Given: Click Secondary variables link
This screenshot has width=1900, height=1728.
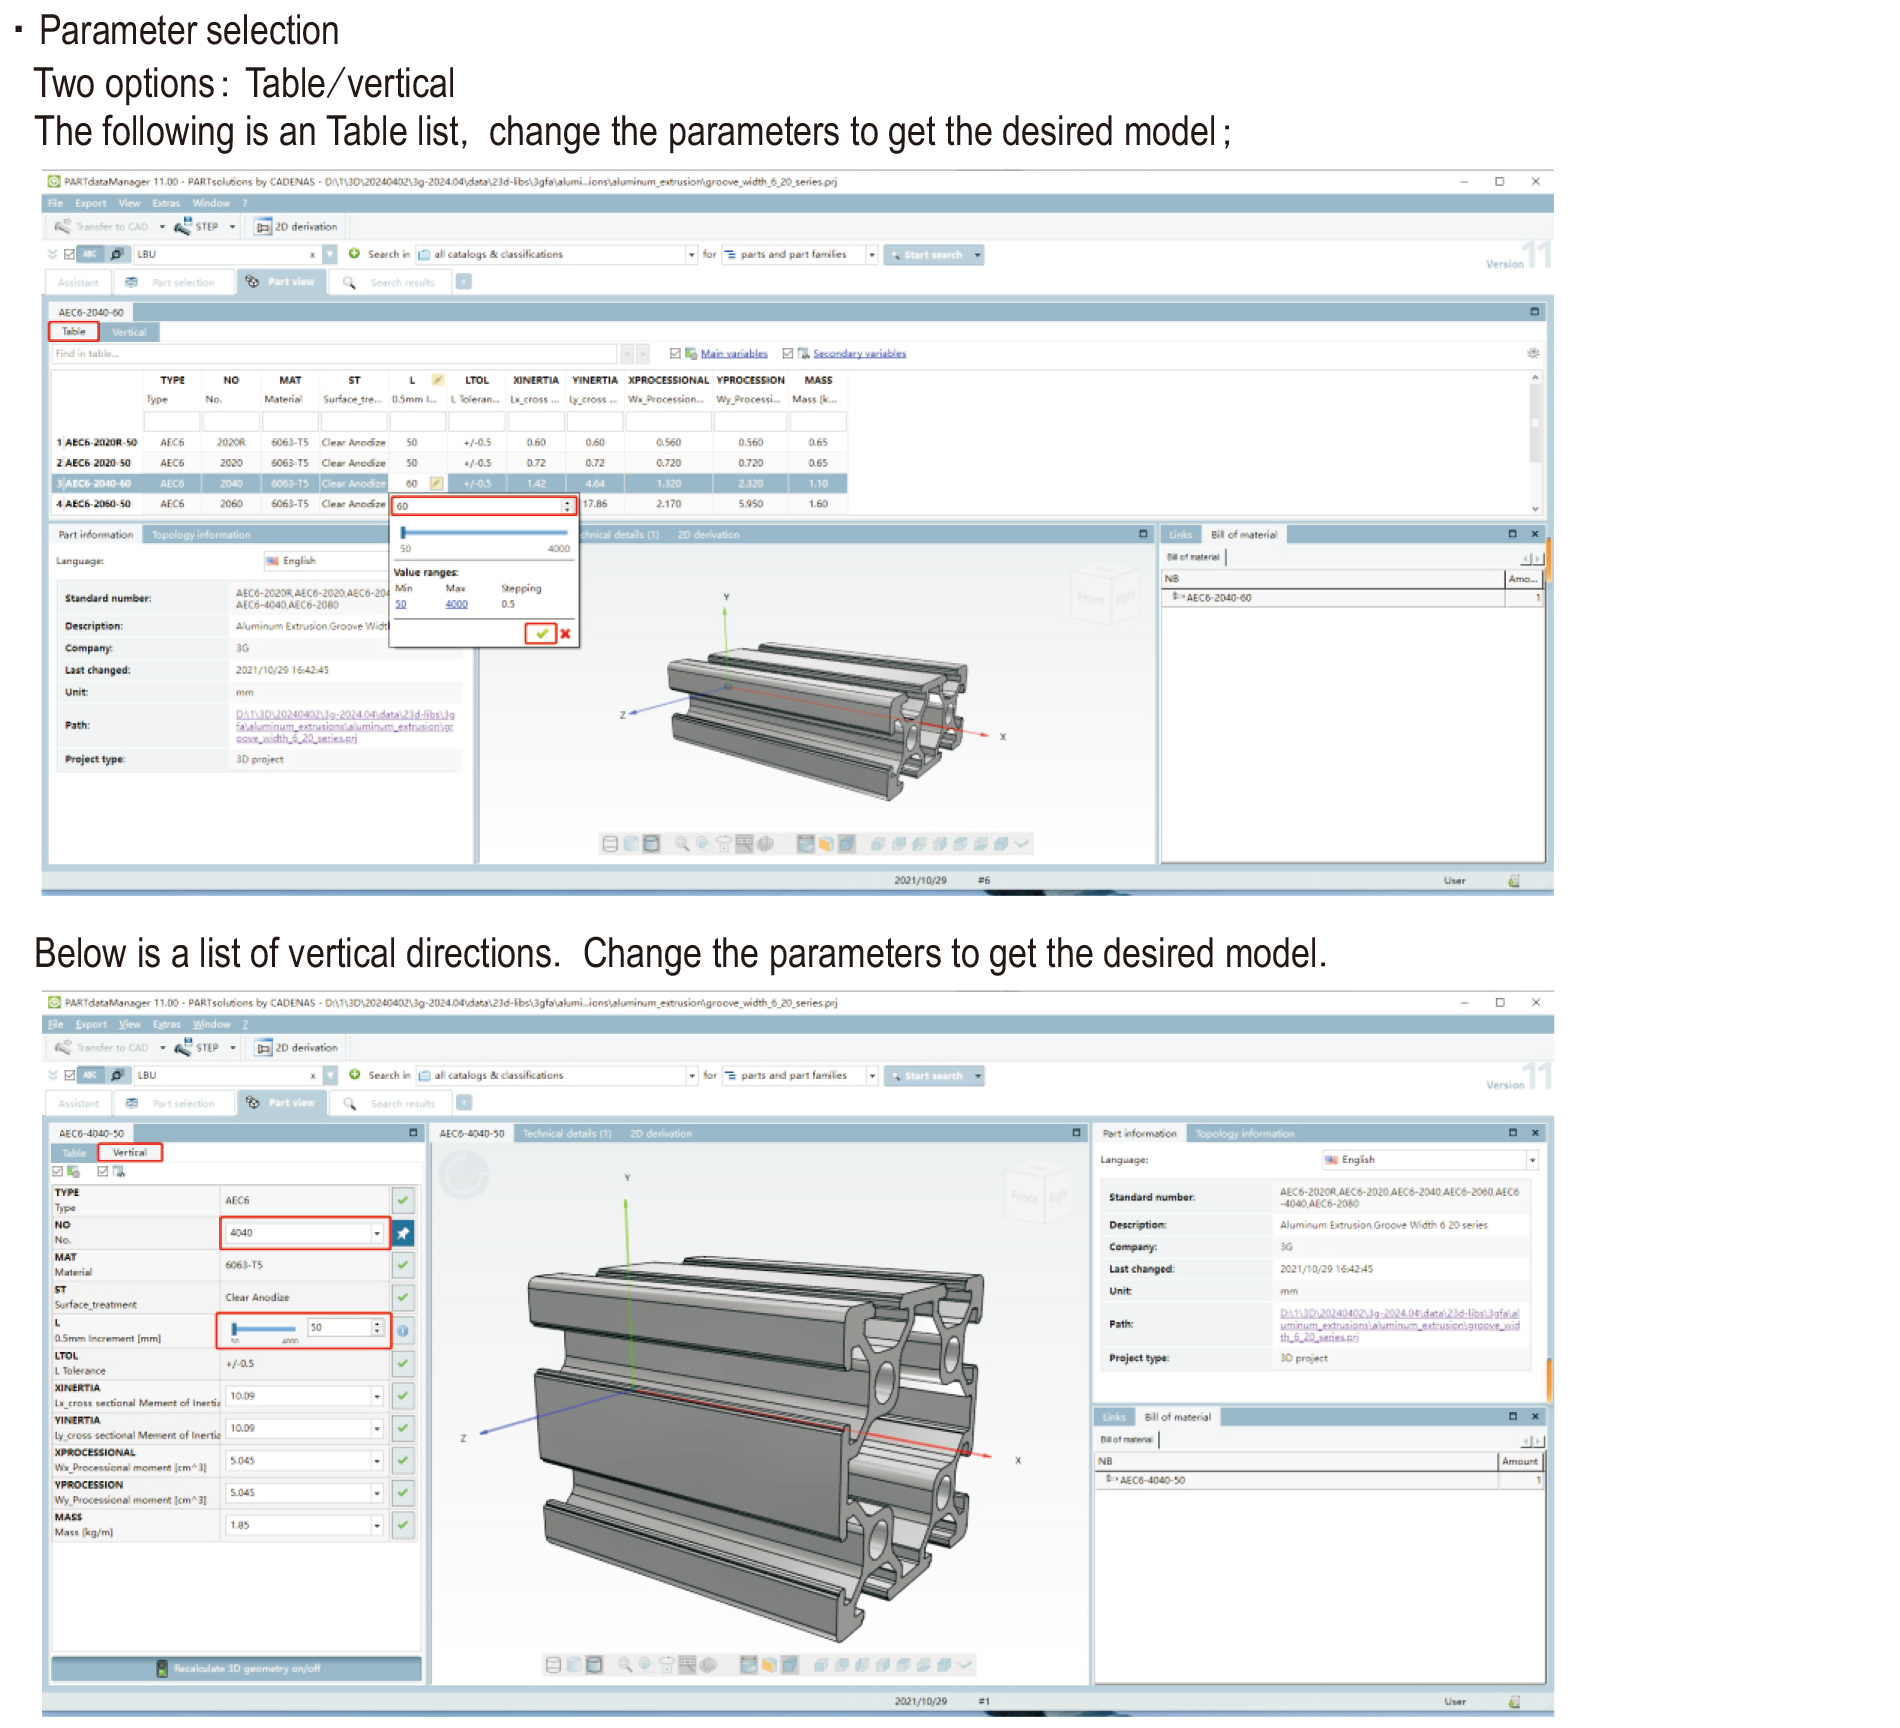Looking at the screenshot, I should (x=860, y=353).
